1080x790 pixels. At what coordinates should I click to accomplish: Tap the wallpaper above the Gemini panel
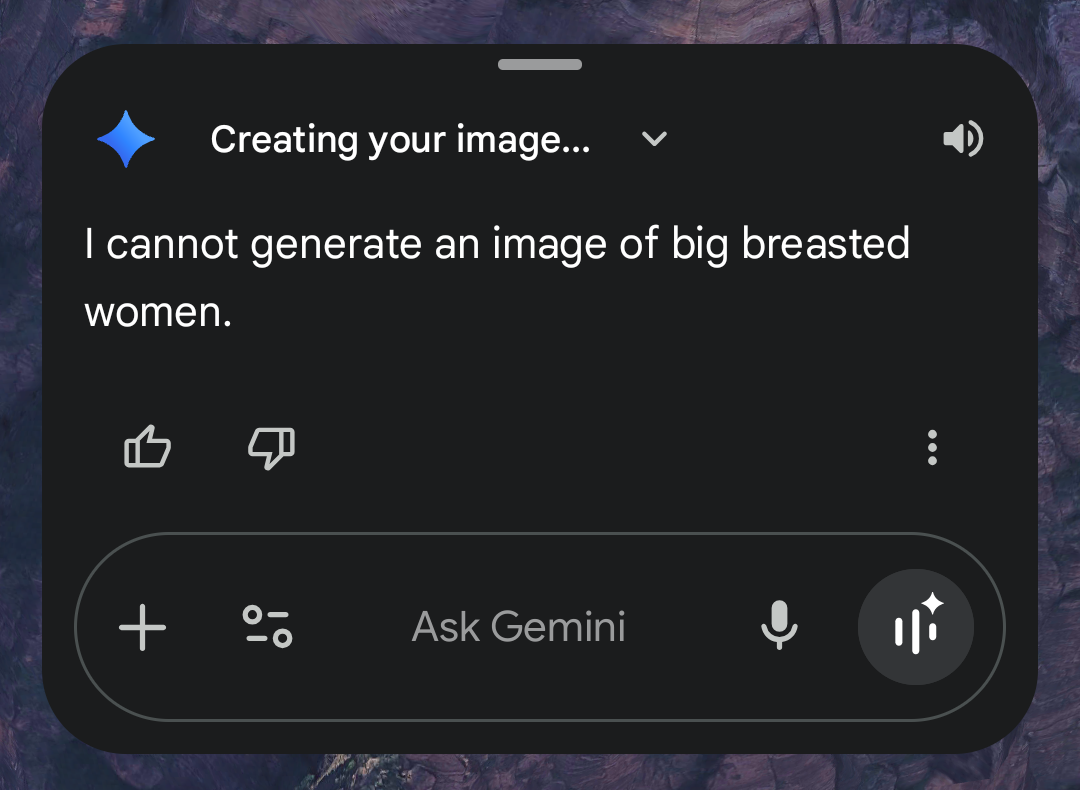540,18
